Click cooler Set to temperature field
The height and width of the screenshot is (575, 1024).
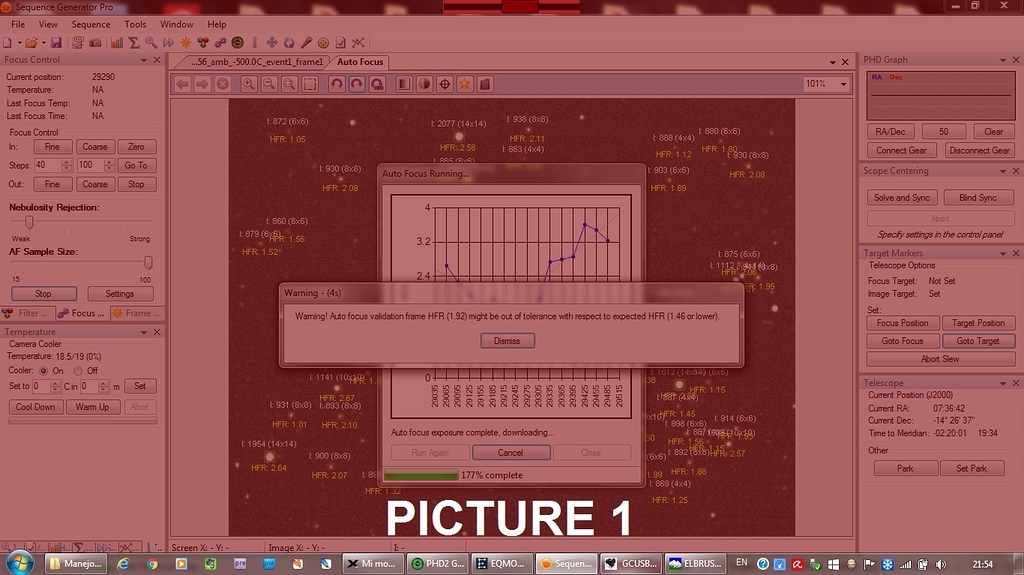tap(41, 386)
